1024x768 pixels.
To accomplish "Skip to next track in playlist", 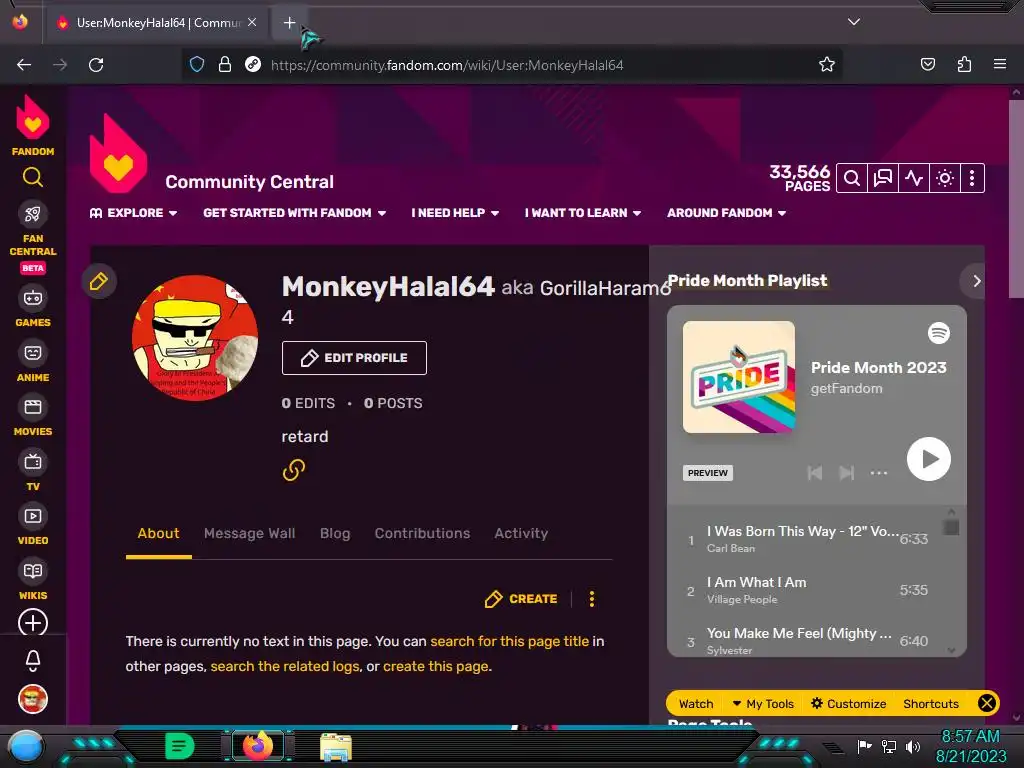I will (x=846, y=473).
